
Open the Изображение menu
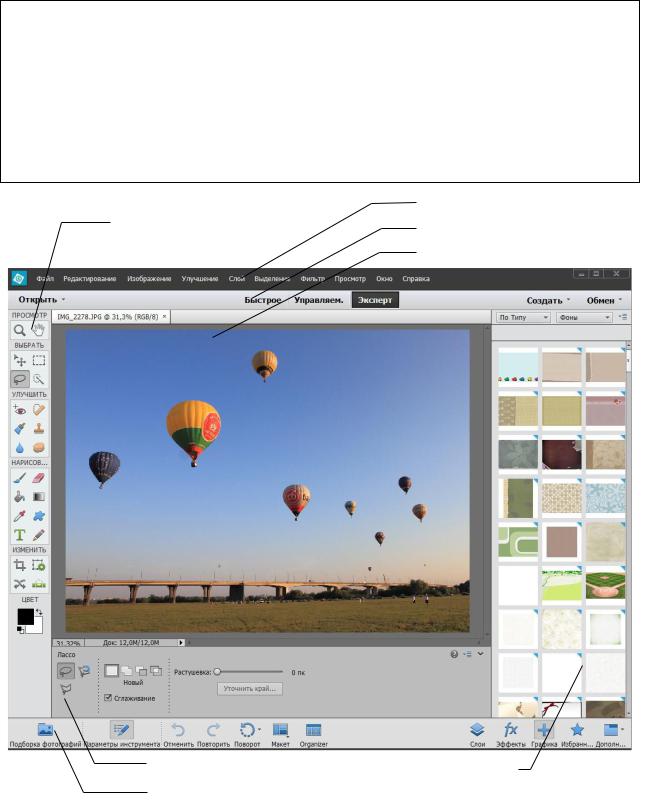(x=149, y=278)
